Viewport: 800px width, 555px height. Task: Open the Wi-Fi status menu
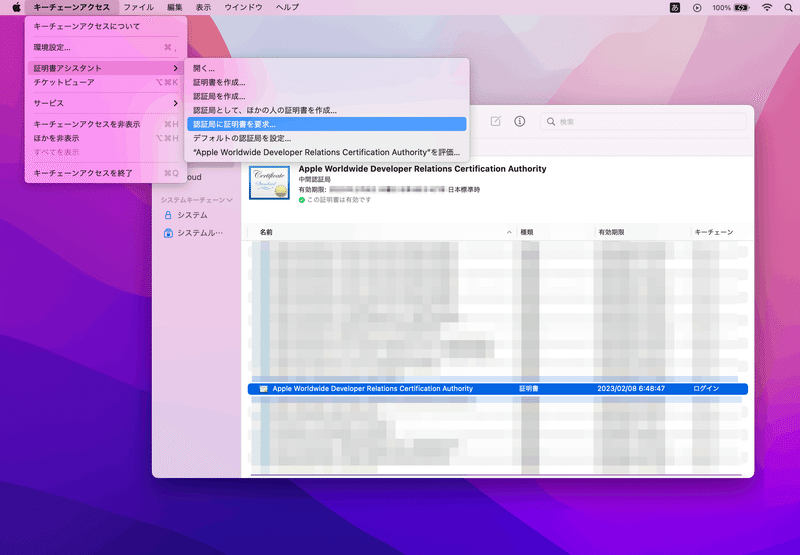(767, 8)
